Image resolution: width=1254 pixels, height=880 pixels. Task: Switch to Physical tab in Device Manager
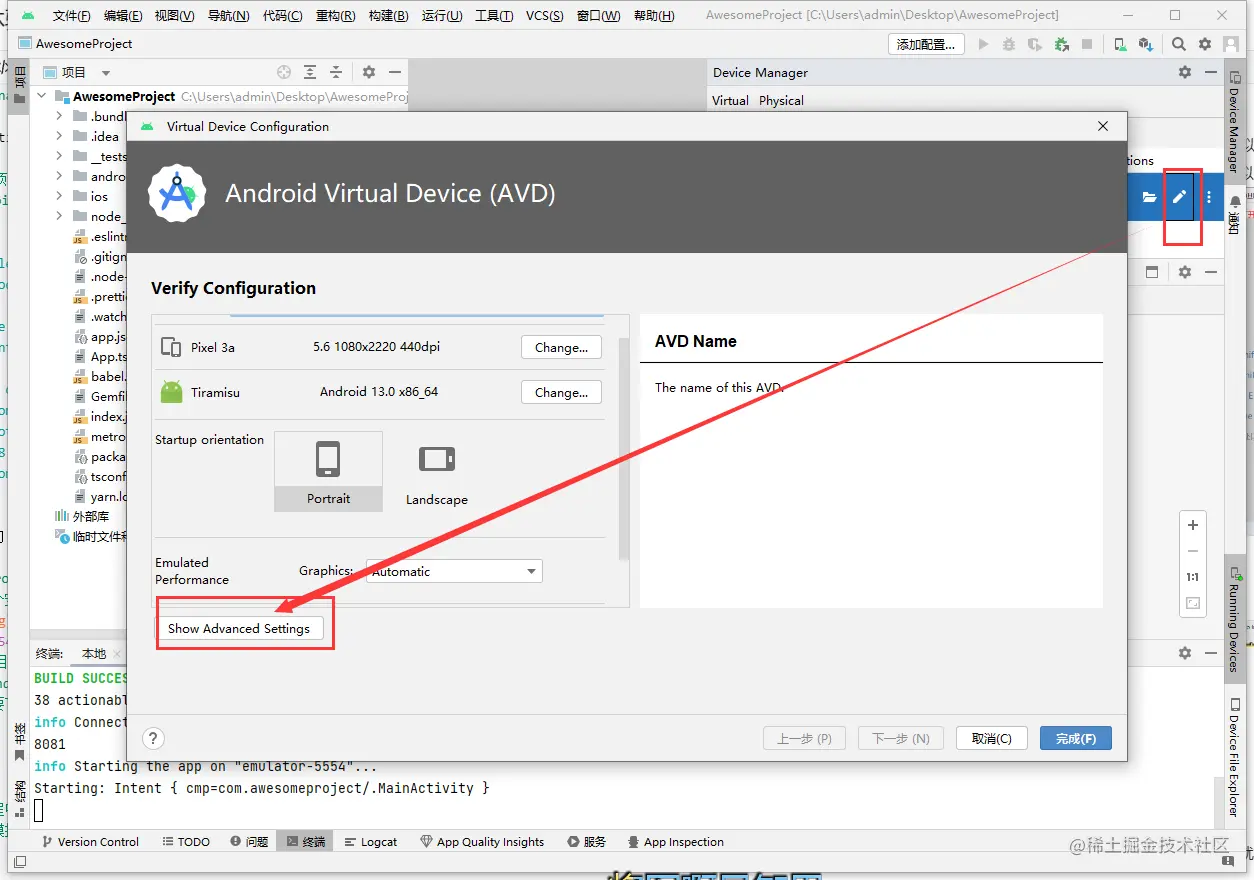pos(781,100)
